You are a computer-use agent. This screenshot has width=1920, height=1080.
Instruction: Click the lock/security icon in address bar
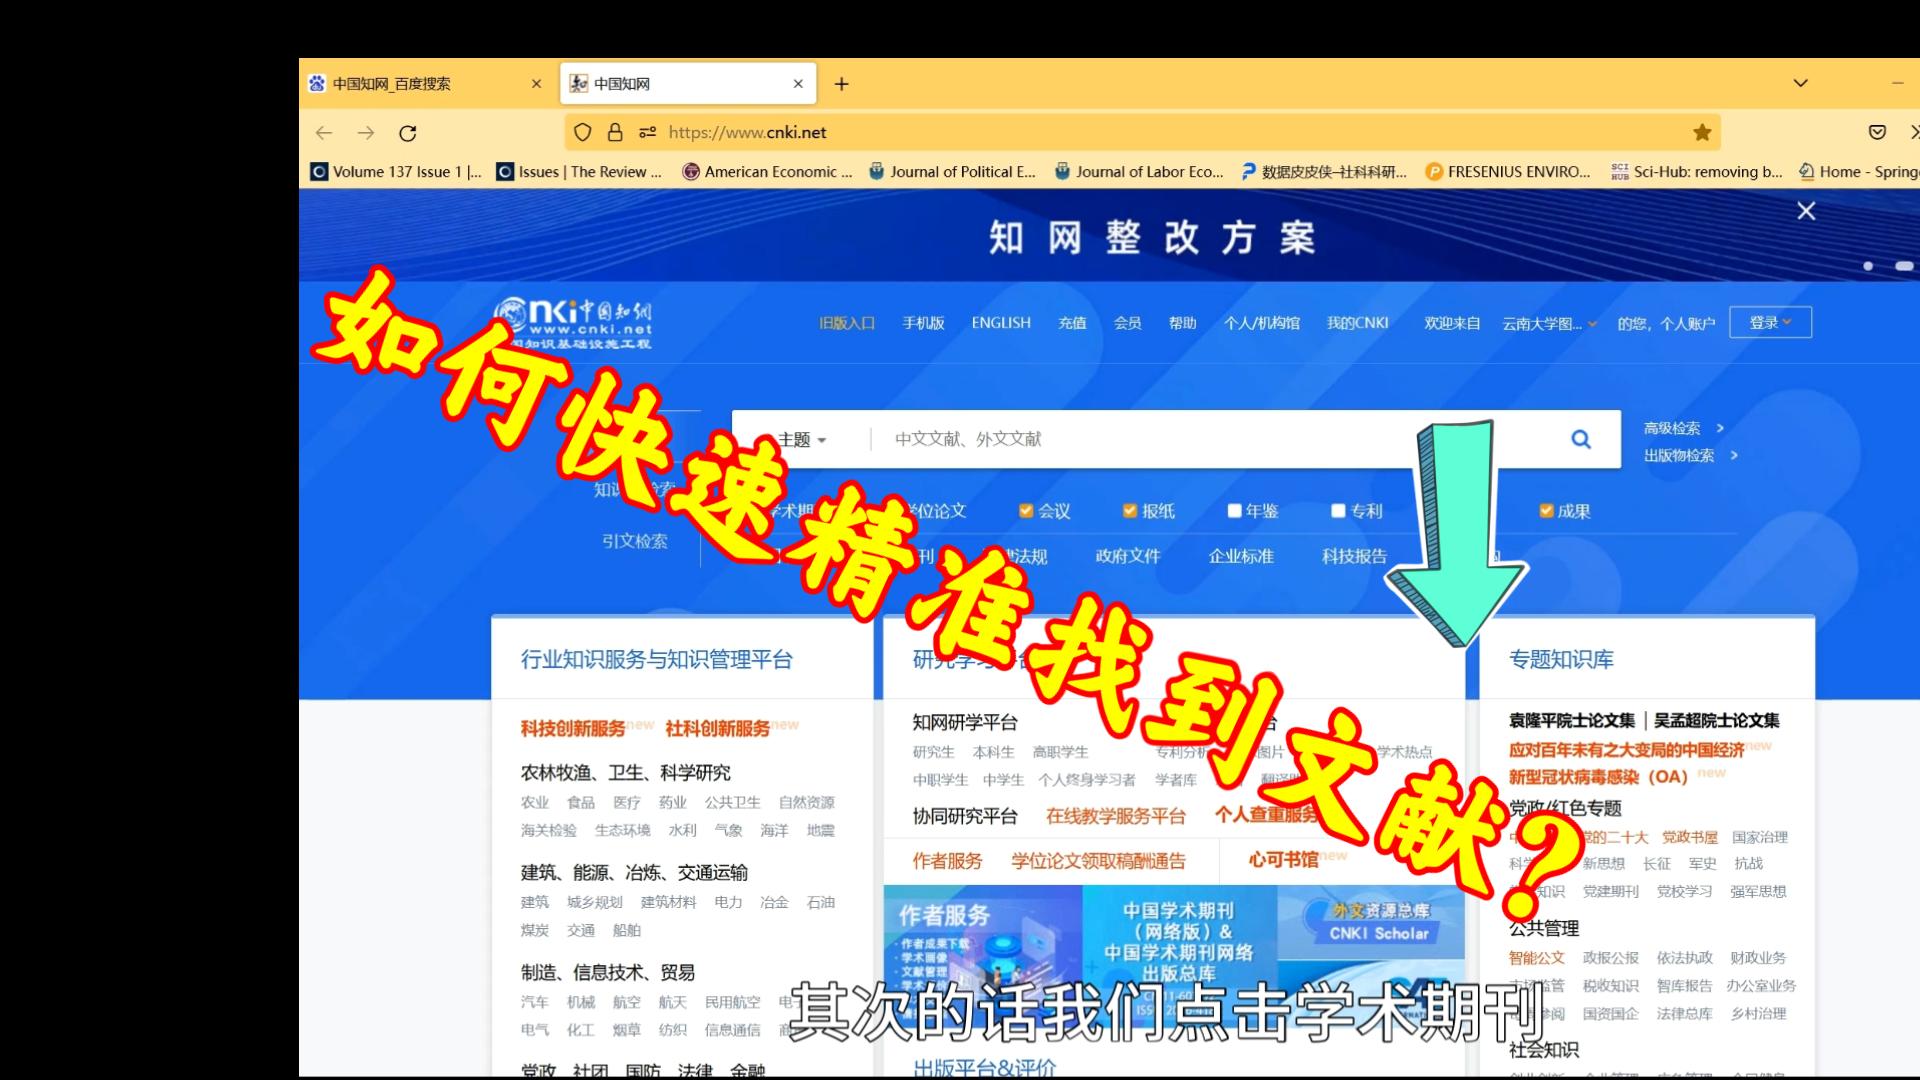click(x=616, y=132)
